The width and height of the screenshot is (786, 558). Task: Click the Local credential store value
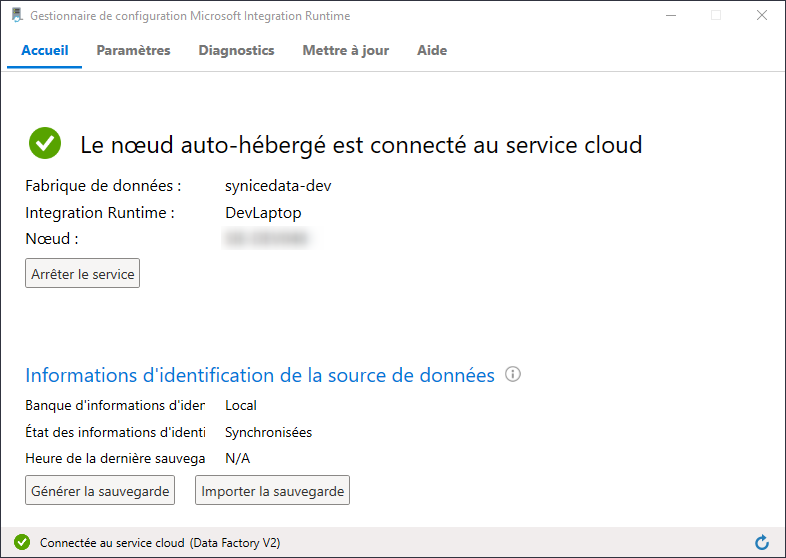[x=241, y=405]
